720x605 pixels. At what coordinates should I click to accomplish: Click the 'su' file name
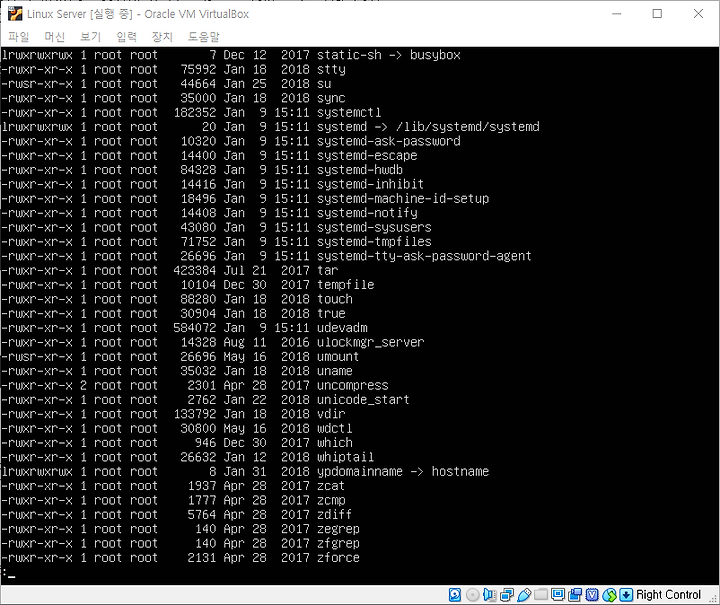[324, 84]
